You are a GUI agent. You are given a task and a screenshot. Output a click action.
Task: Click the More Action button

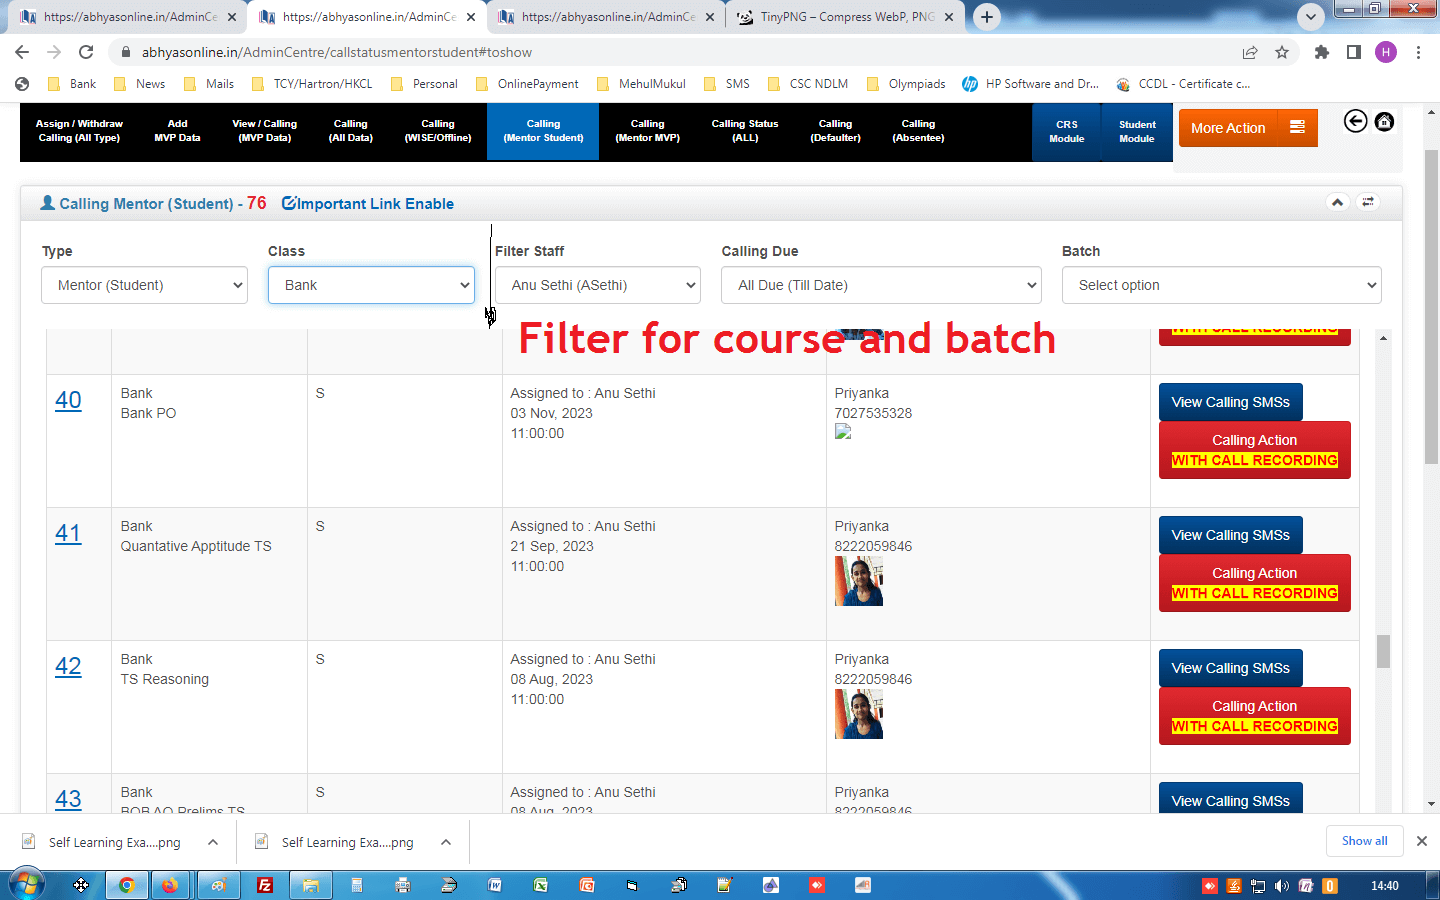click(1247, 128)
